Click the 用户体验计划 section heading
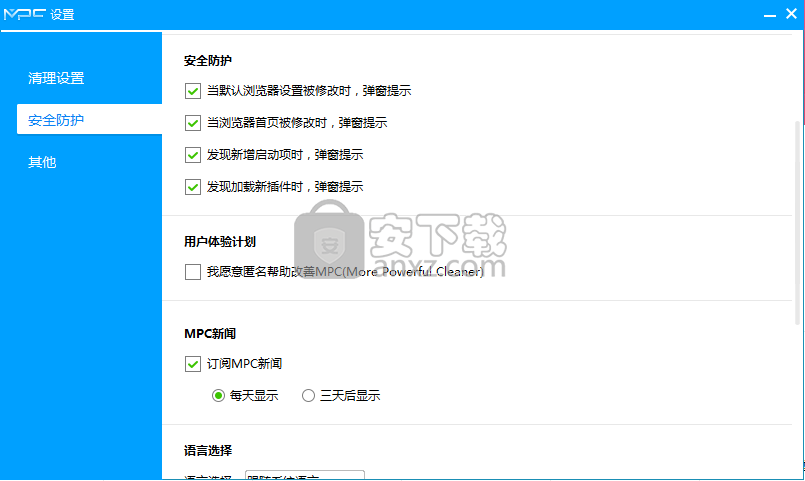The image size is (805, 481). [220, 242]
